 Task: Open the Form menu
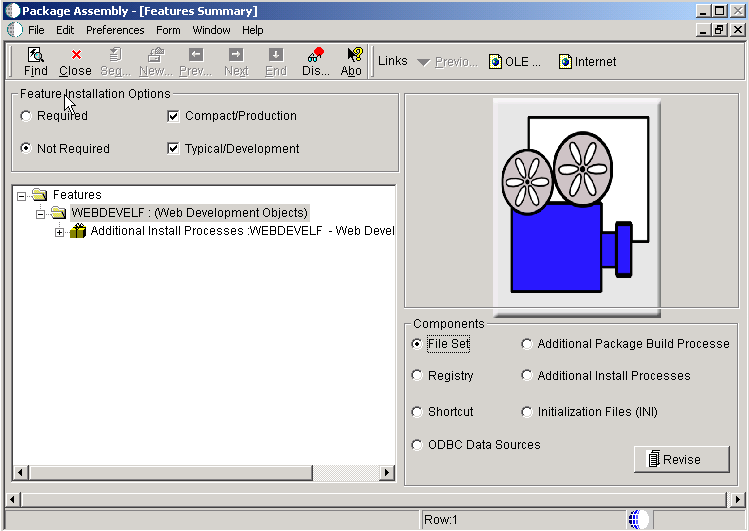(x=168, y=30)
